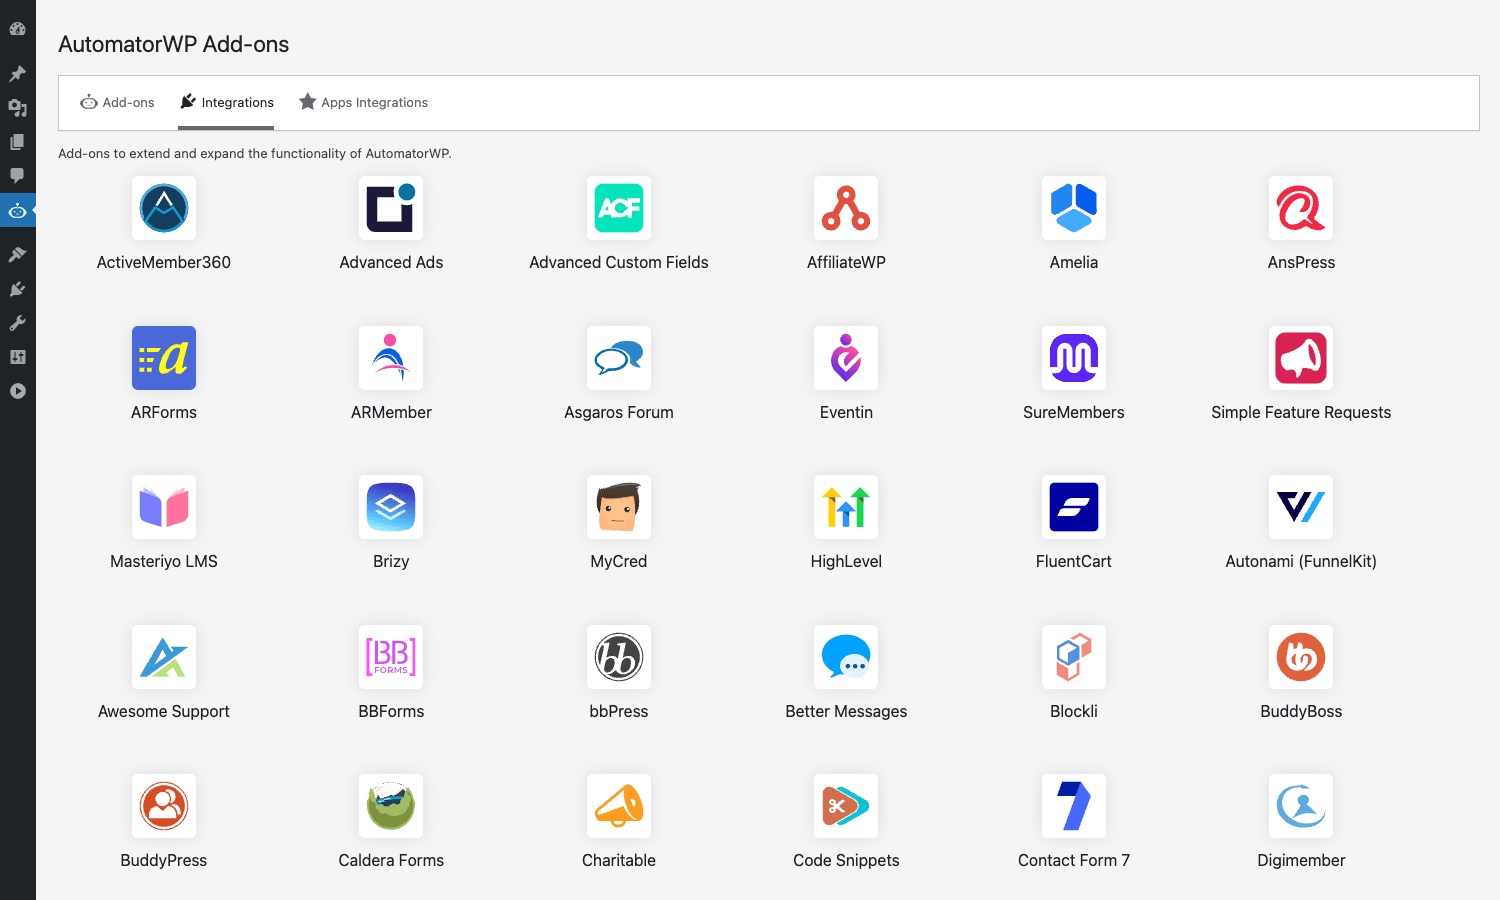Click the Brizy thumbnail
This screenshot has height=900, width=1500.
click(x=391, y=507)
